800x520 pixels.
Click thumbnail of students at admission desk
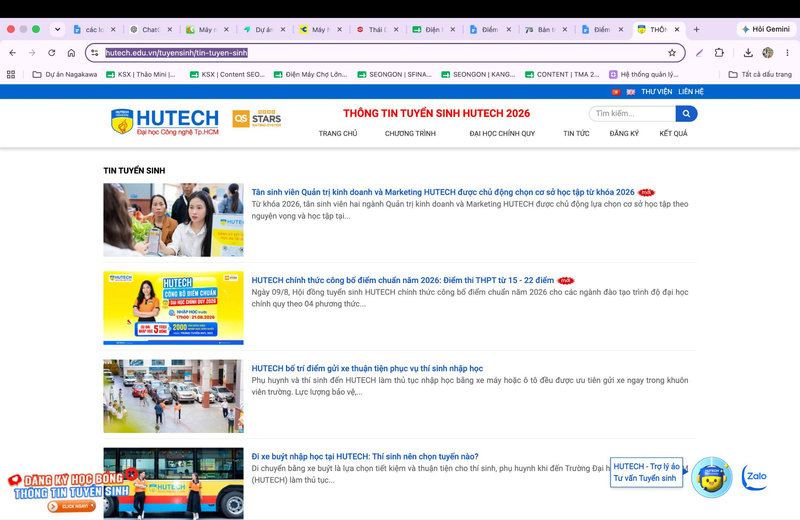(173, 220)
